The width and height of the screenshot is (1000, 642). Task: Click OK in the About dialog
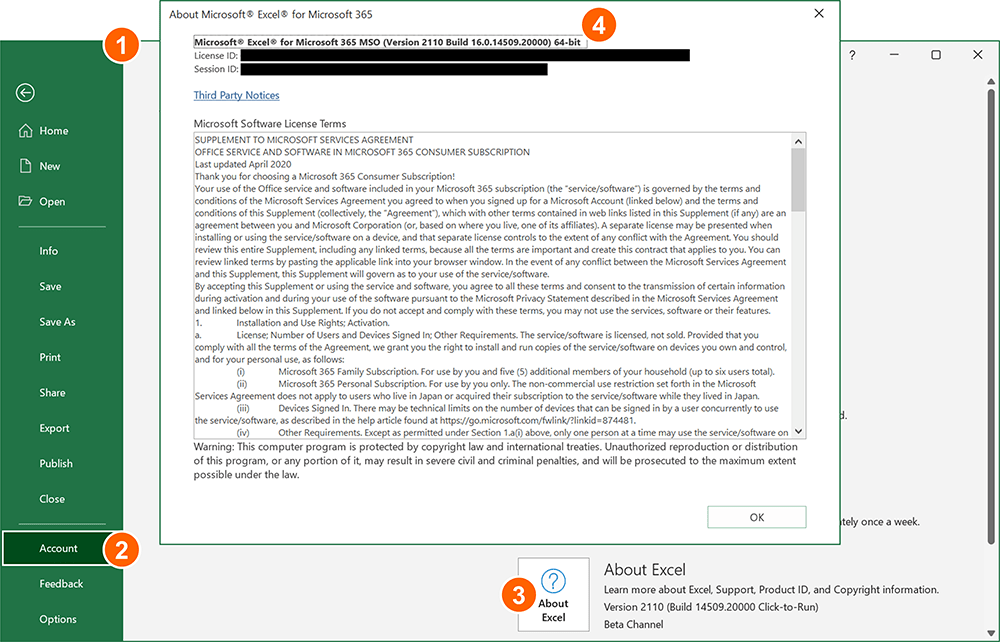756,517
